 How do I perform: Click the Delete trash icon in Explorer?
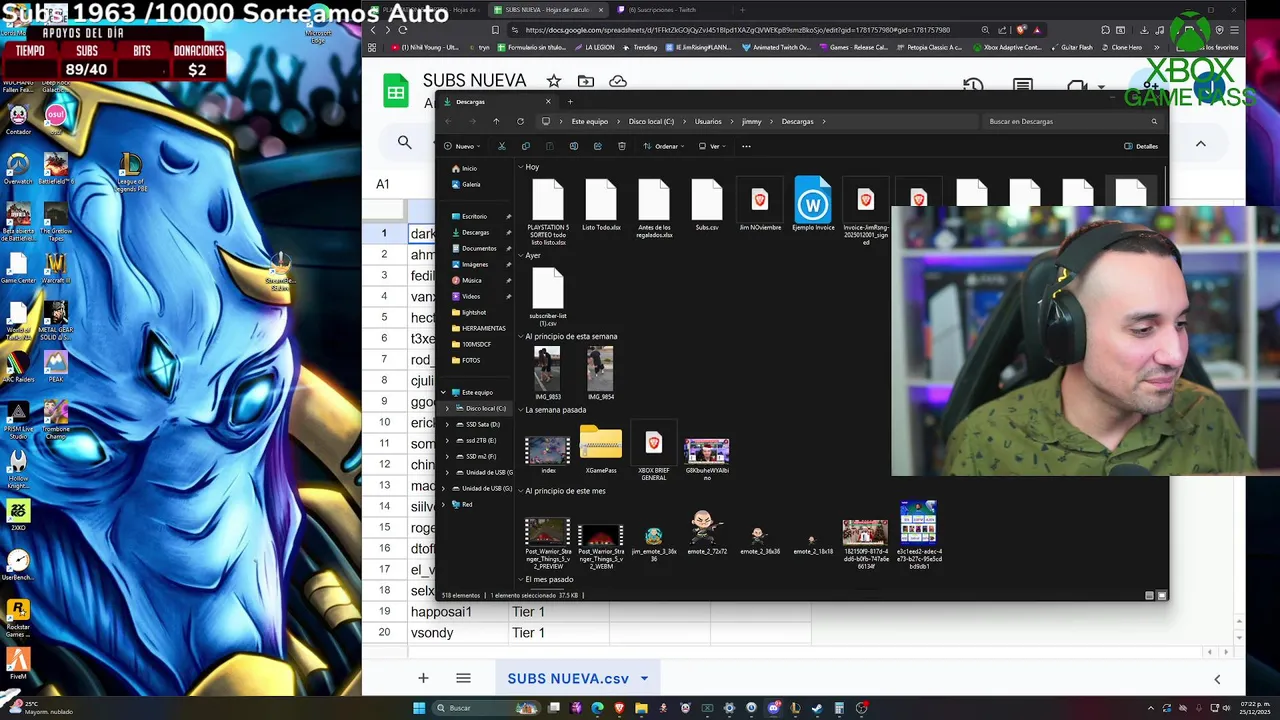point(622,146)
